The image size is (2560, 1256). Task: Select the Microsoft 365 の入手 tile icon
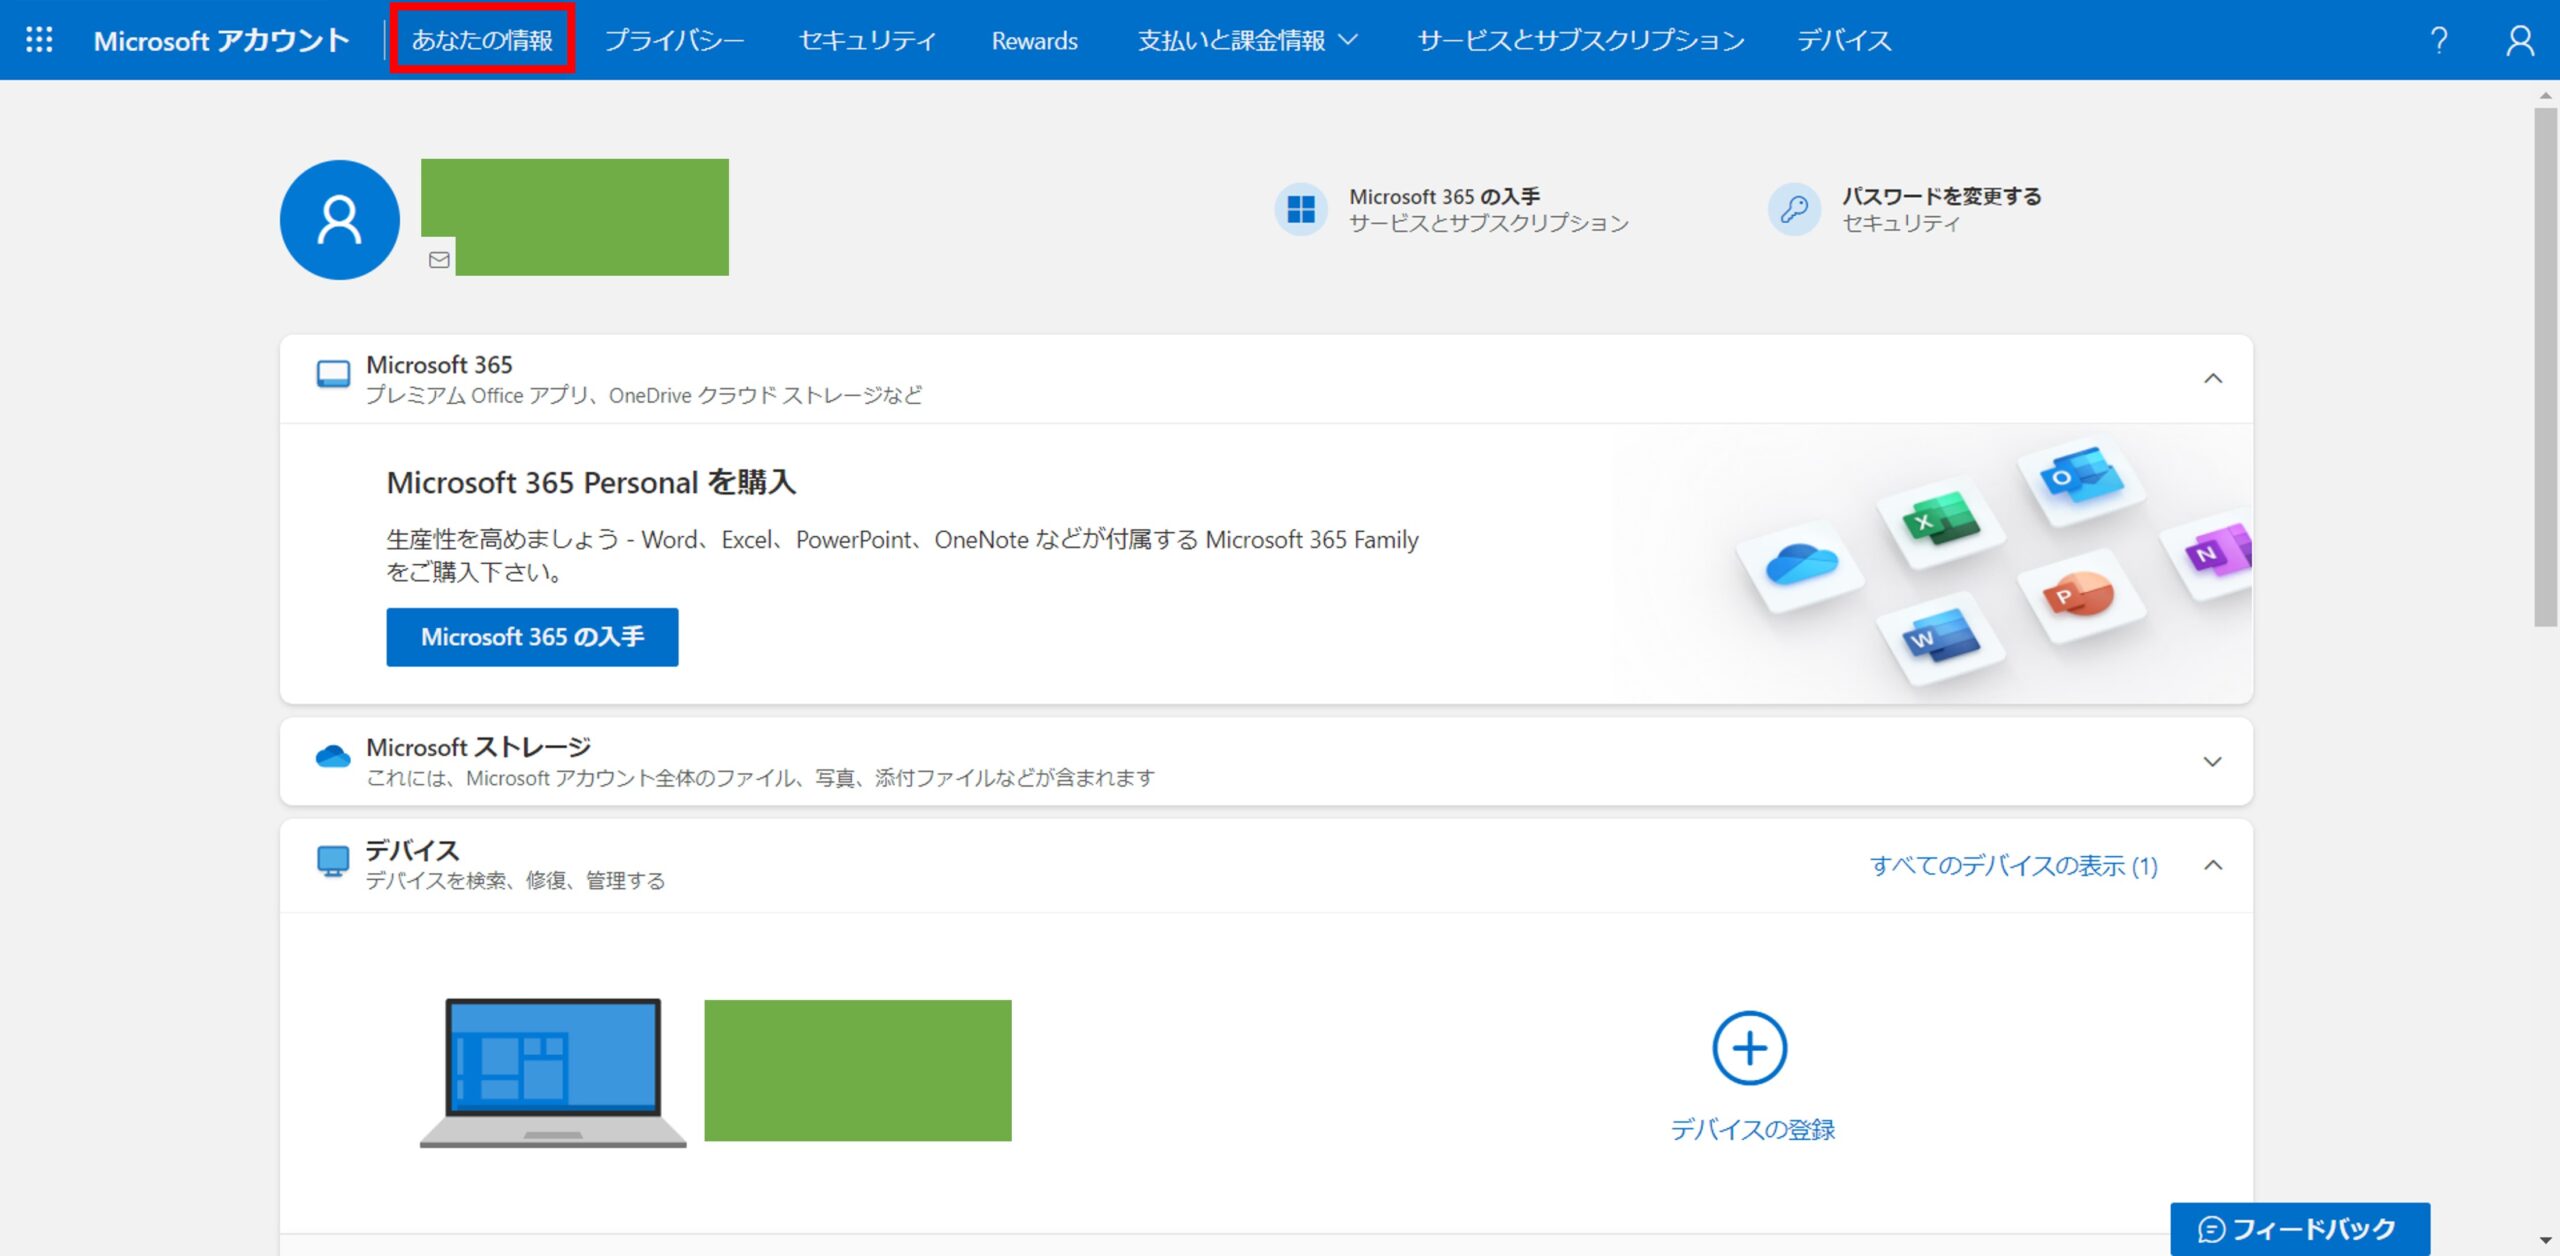(x=1301, y=209)
